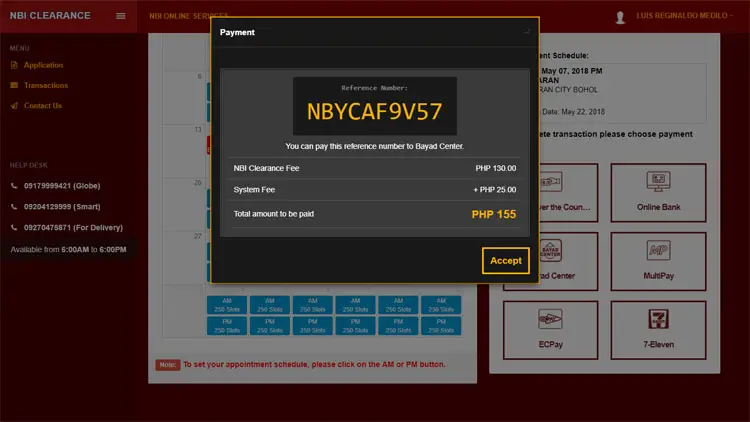
Task: Click the 09270475871 (For Delivery) number
Action: (73, 228)
